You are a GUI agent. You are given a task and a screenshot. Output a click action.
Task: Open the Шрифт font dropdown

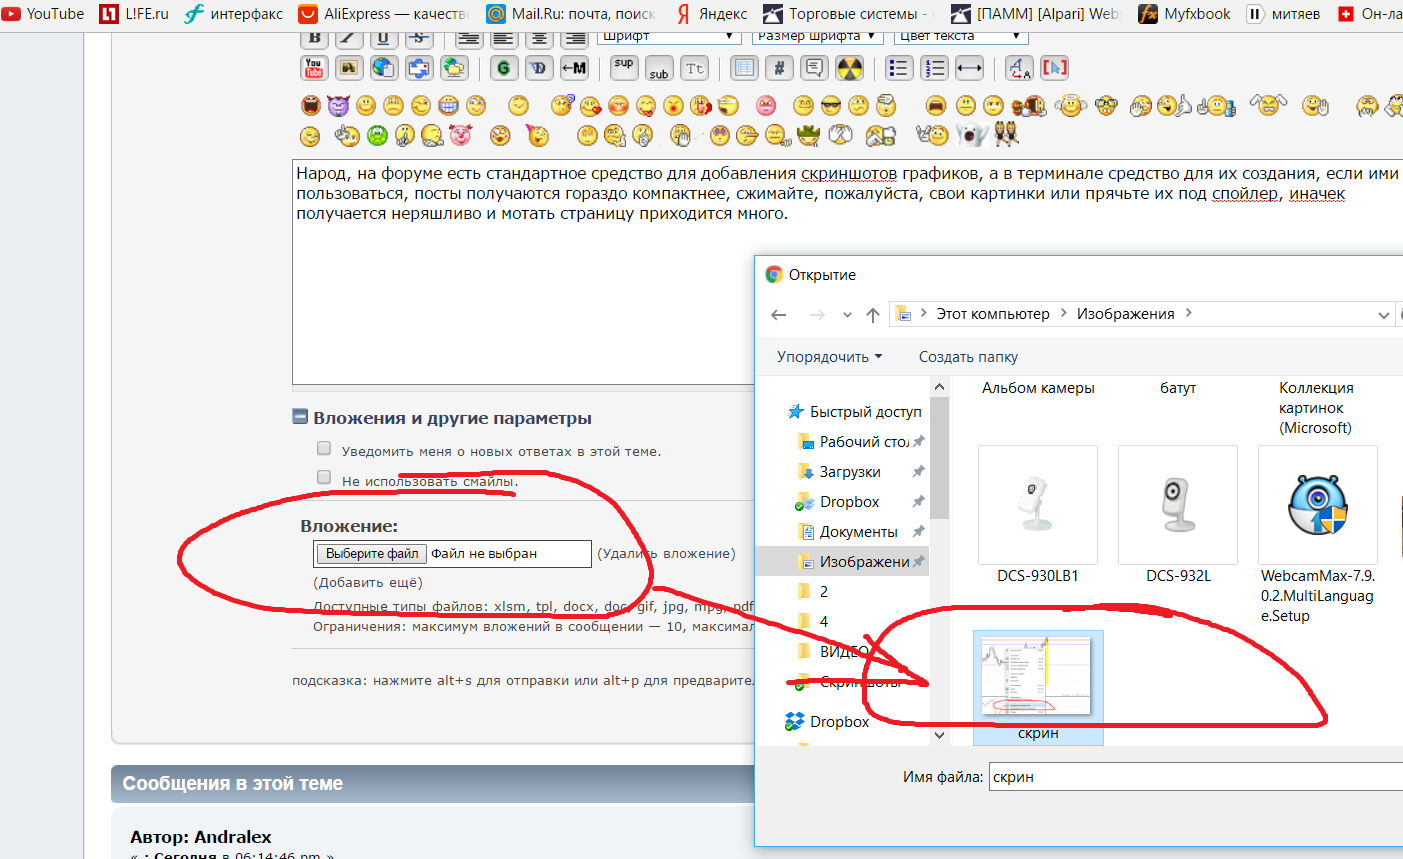(x=668, y=36)
